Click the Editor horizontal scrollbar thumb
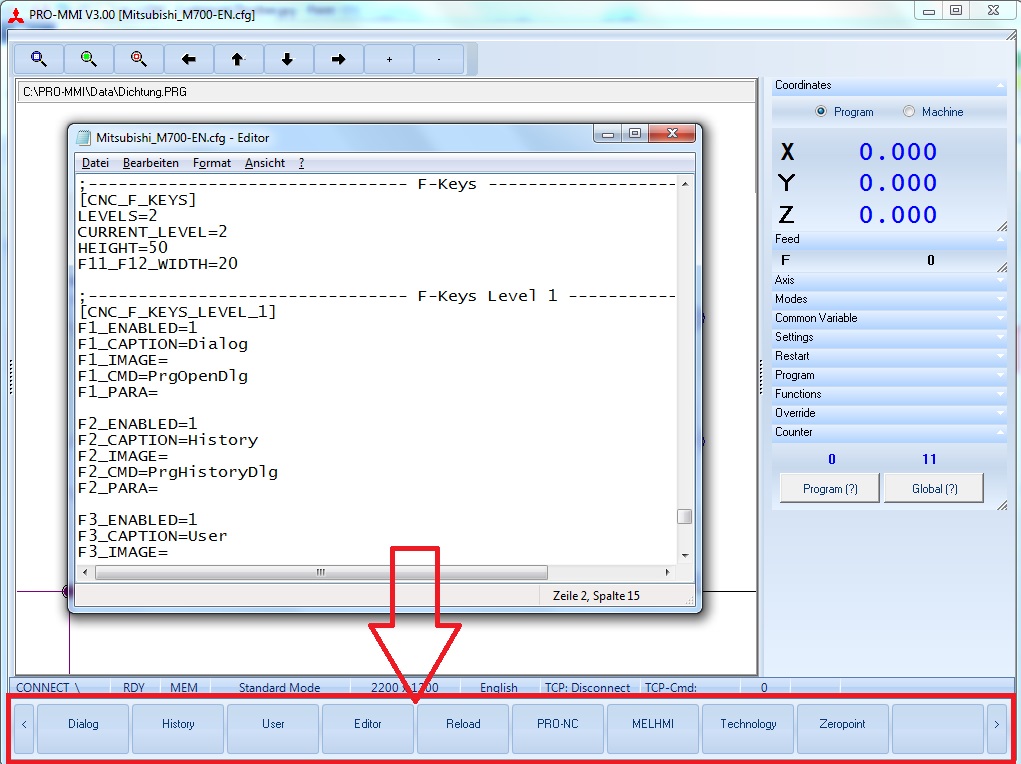Image resolution: width=1021 pixels, height=764 pixels. click(321, 573)
